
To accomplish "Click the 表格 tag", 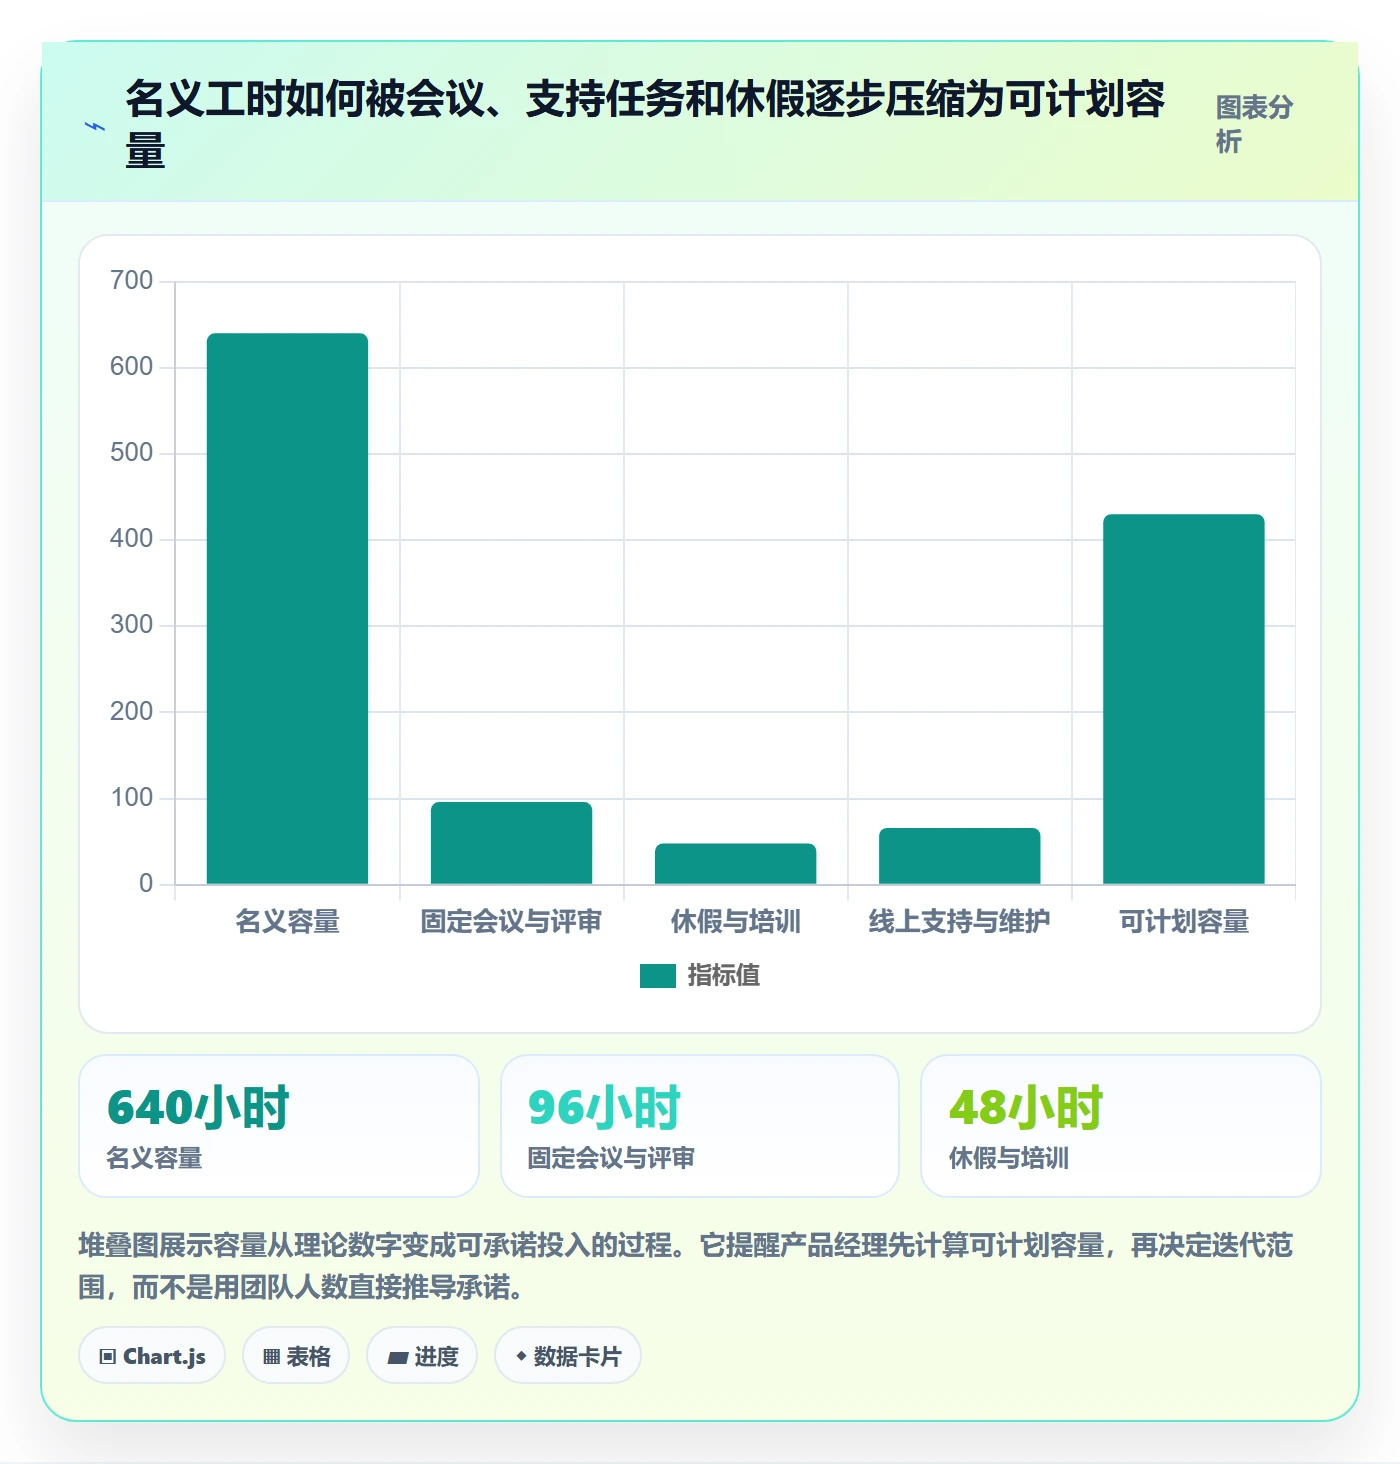I will pyautogui.click(x=296, y=1356).
